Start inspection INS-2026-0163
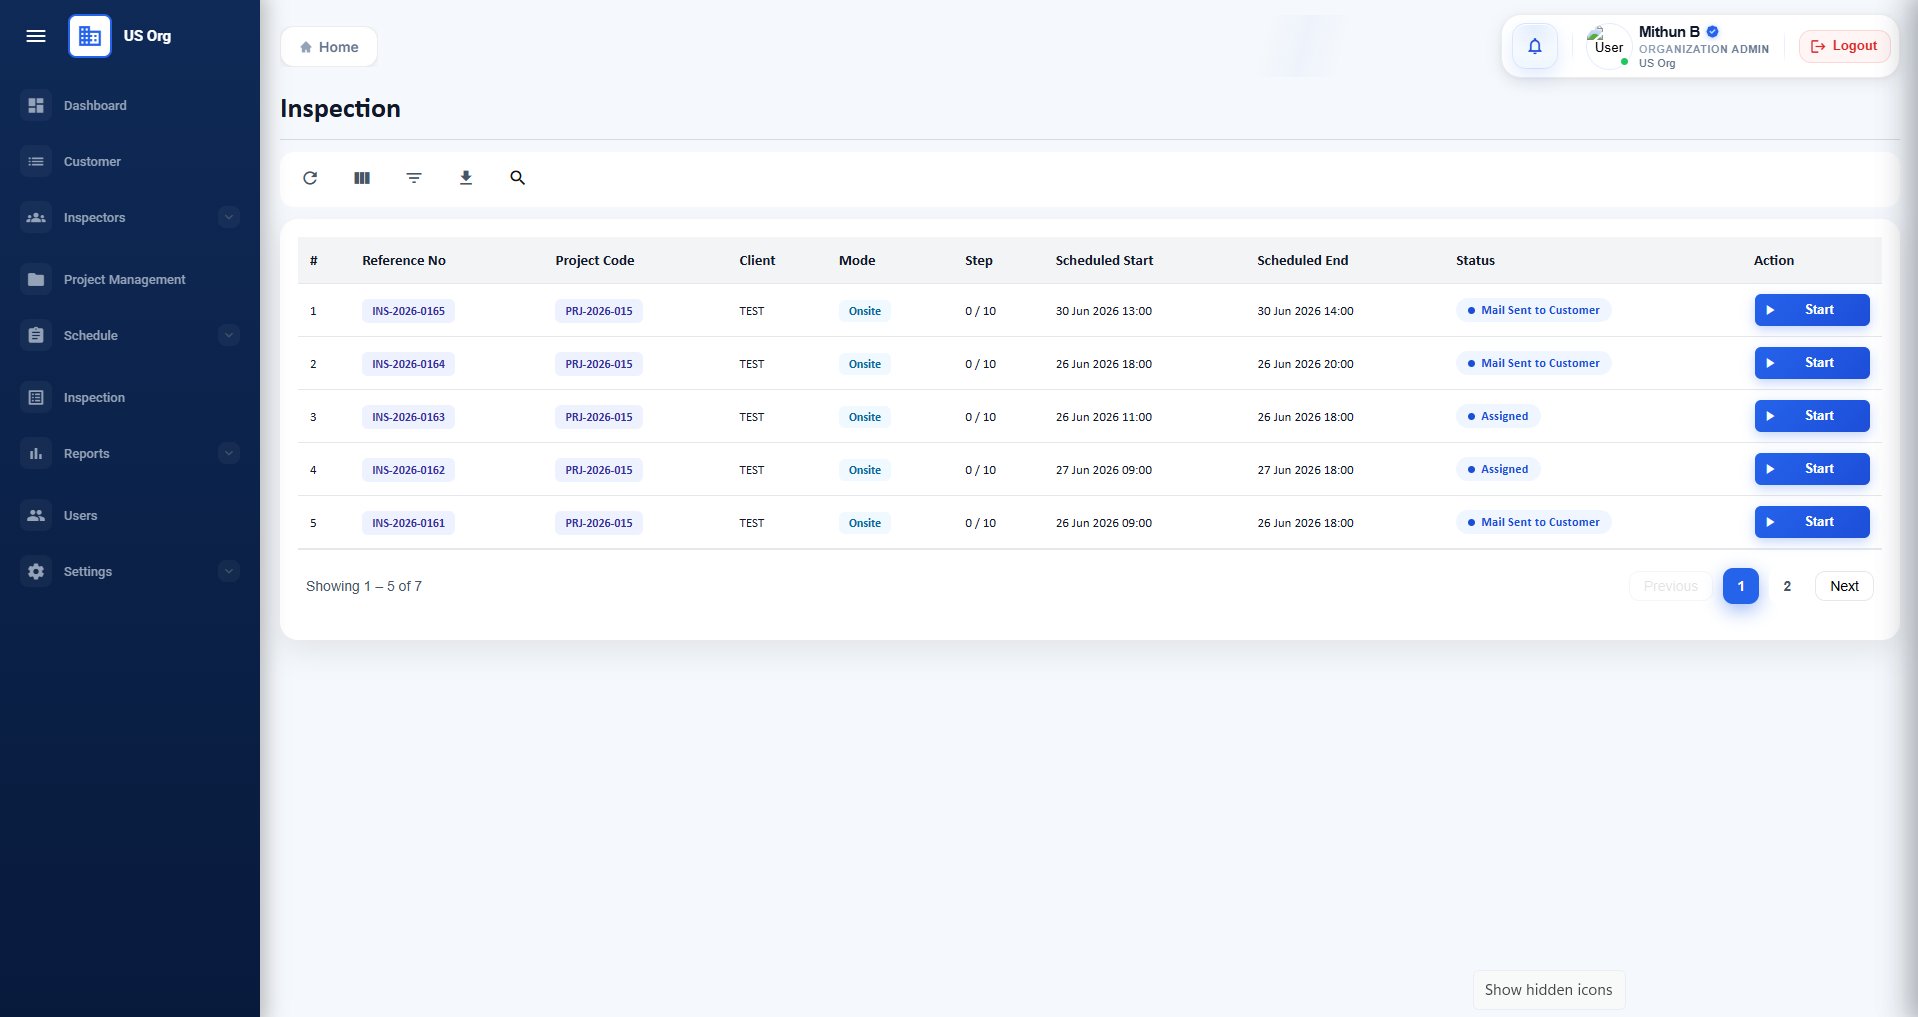Screen dimensions: 1918x1017 pos(1812,416)
